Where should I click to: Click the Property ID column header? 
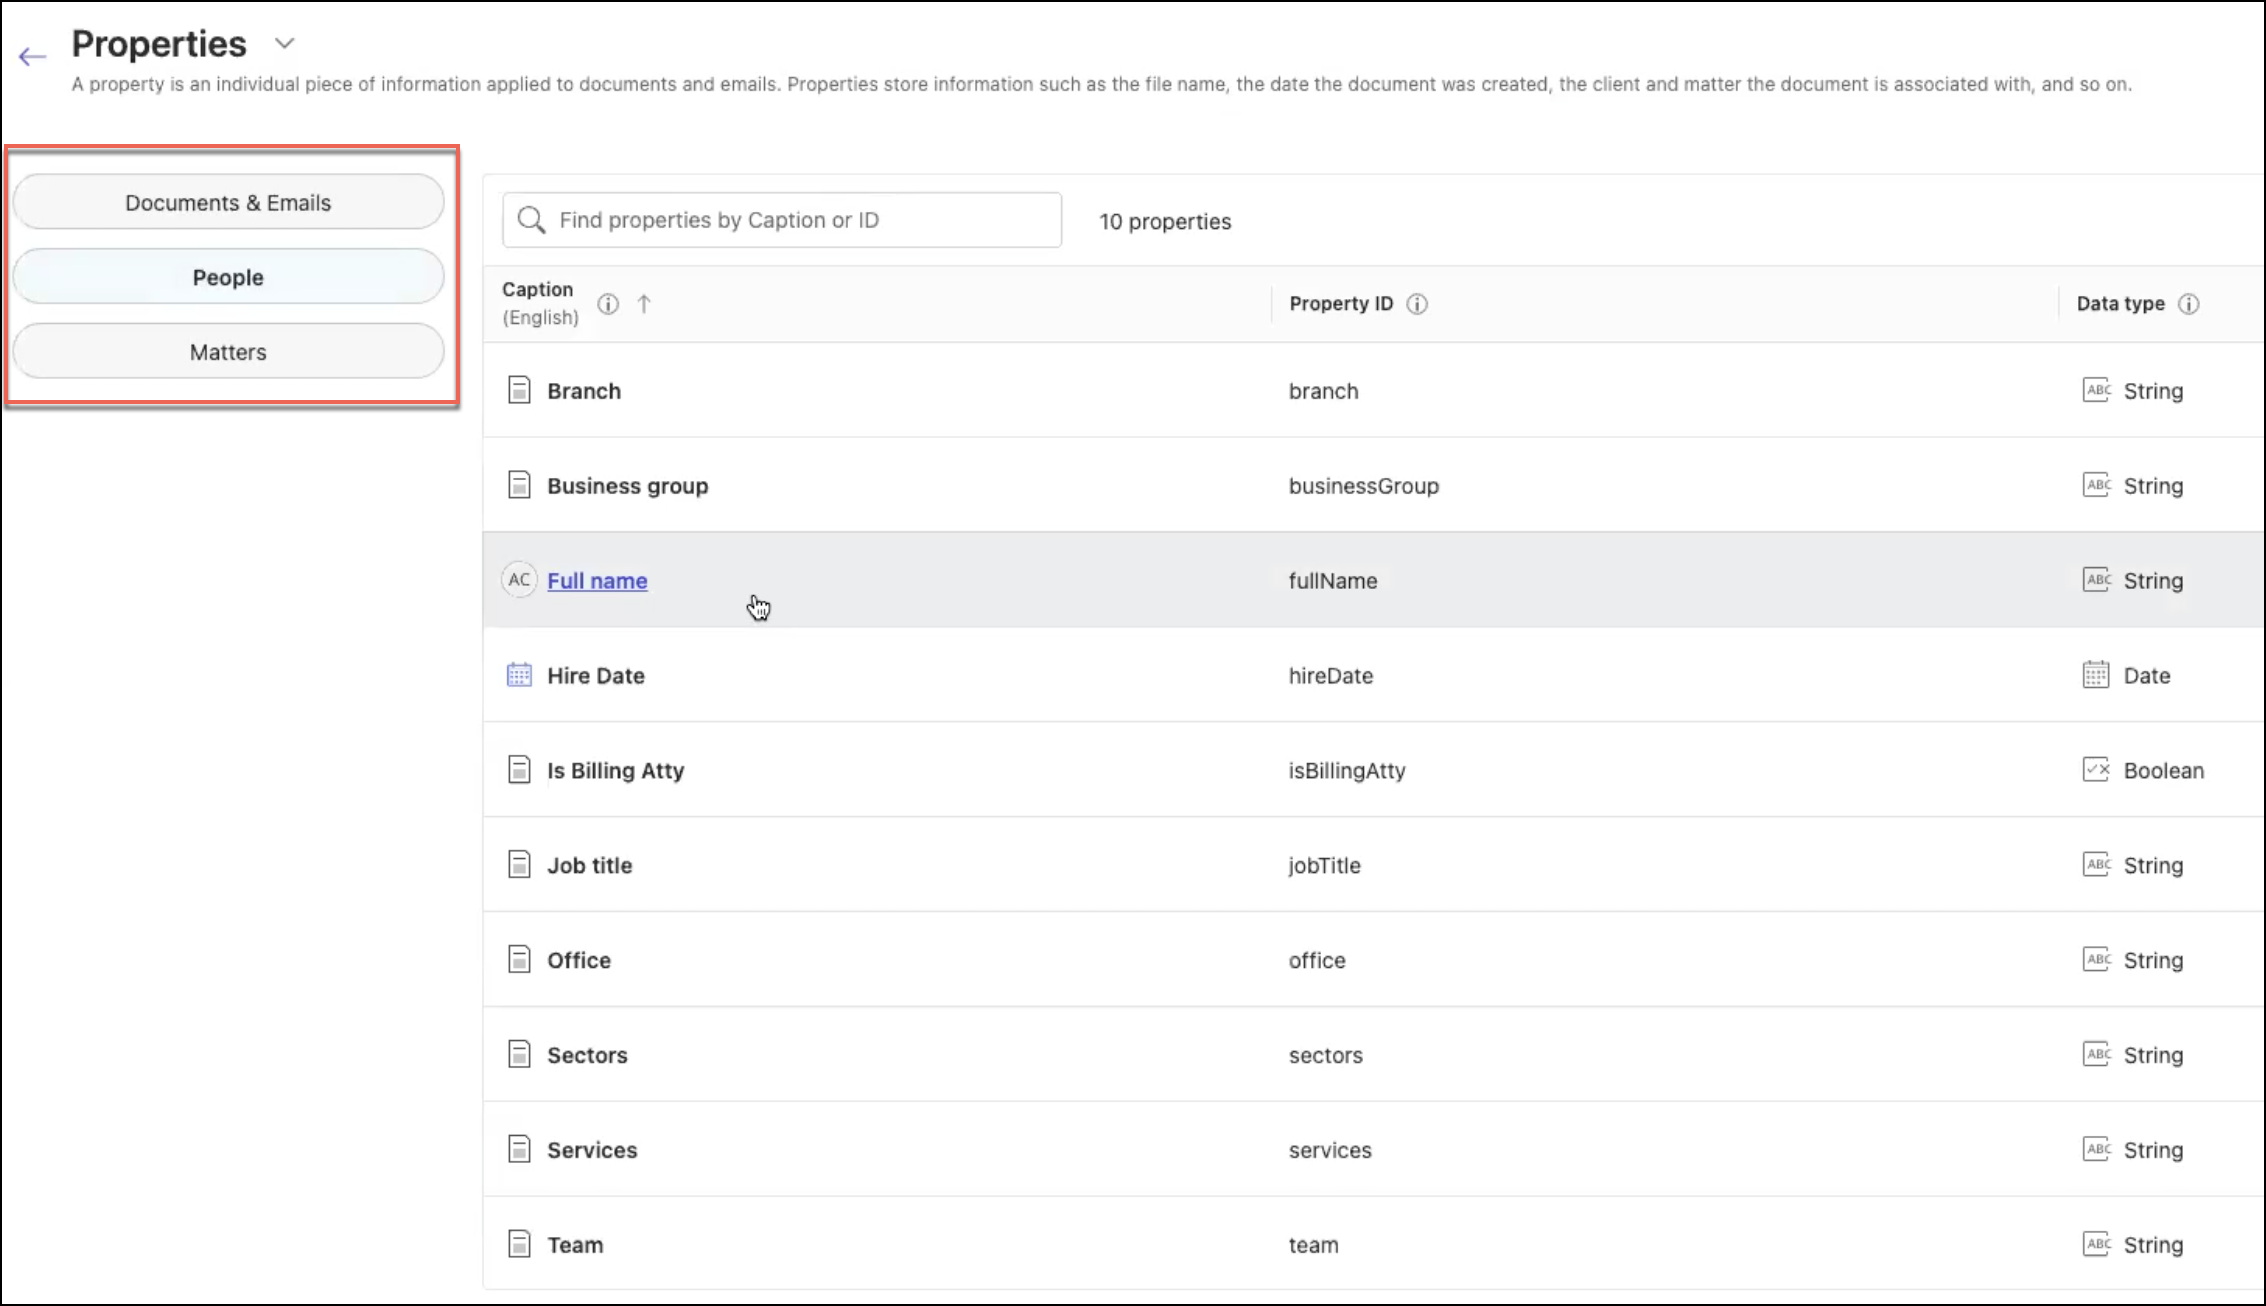(1340, 304)
